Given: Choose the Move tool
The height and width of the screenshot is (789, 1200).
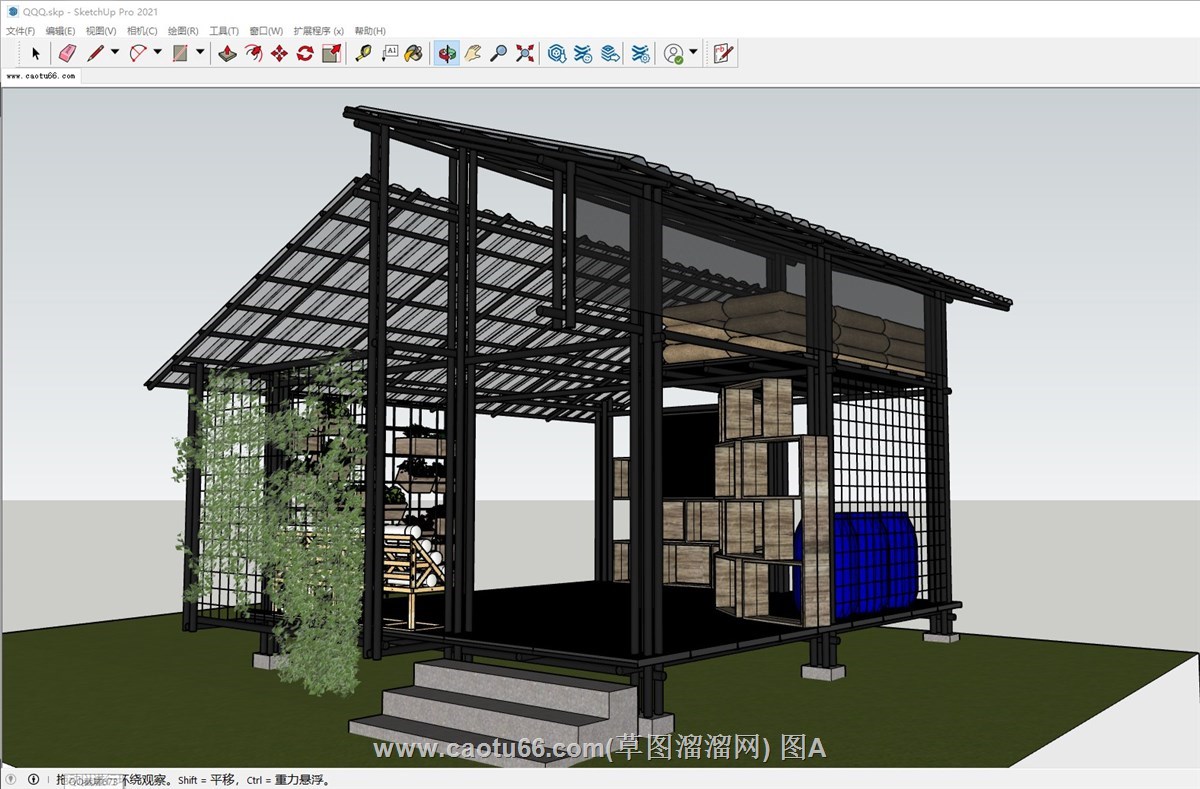Looking at the screenshot, I should pyautogui.click(x=280, y=54).
